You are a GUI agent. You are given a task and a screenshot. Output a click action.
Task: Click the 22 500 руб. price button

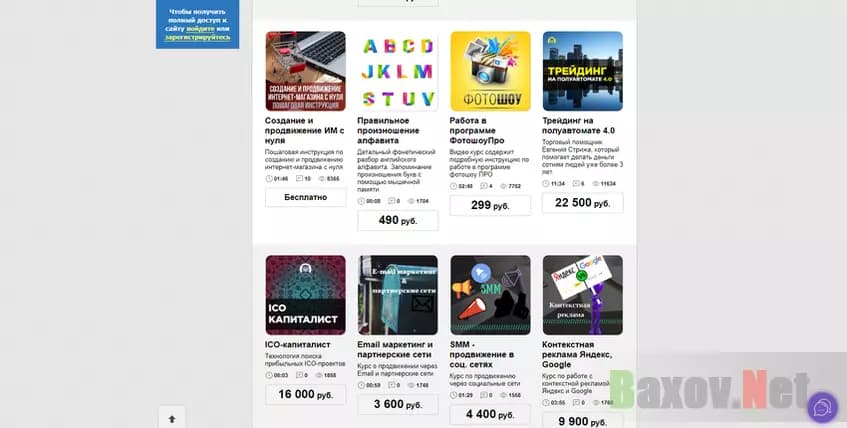tap(582, 203)
